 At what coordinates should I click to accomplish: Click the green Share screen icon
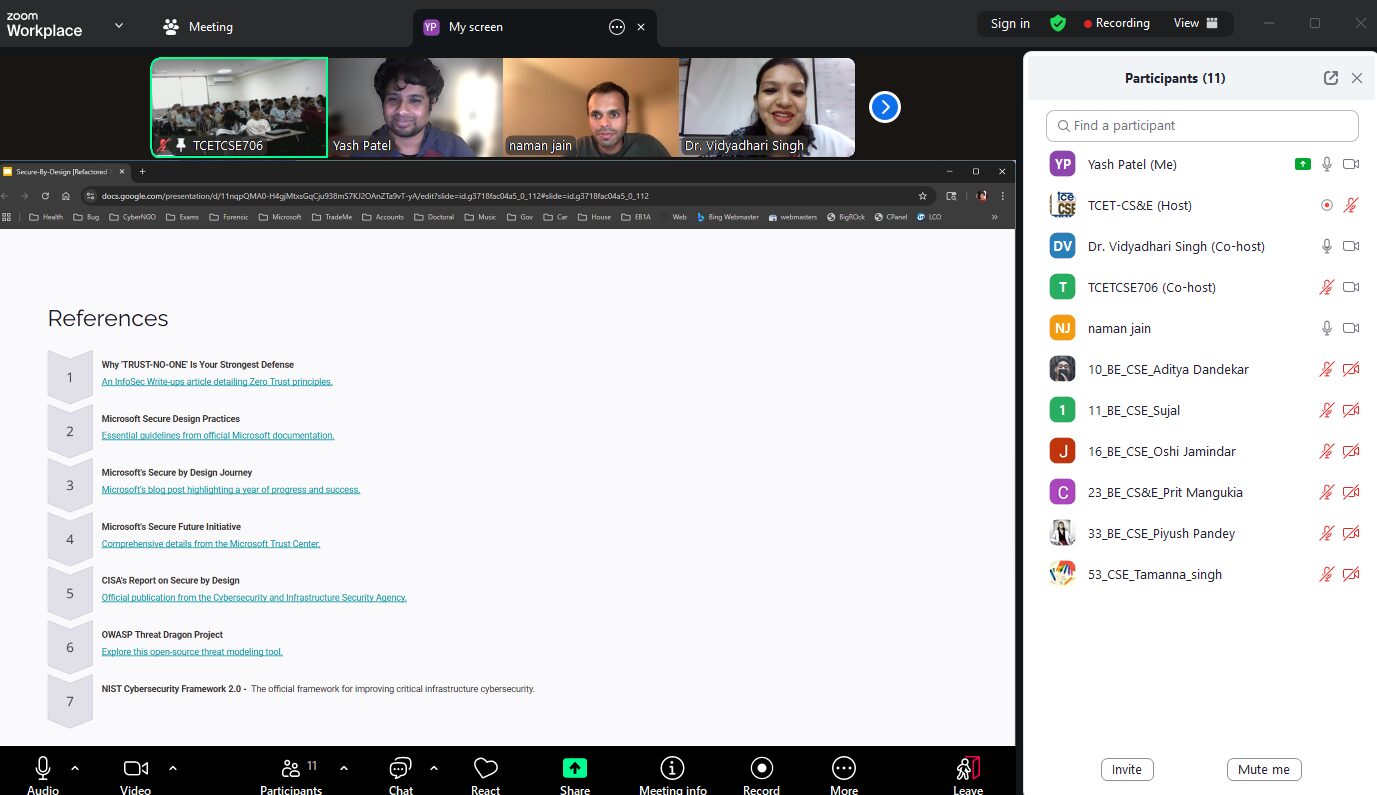point(575,768)
